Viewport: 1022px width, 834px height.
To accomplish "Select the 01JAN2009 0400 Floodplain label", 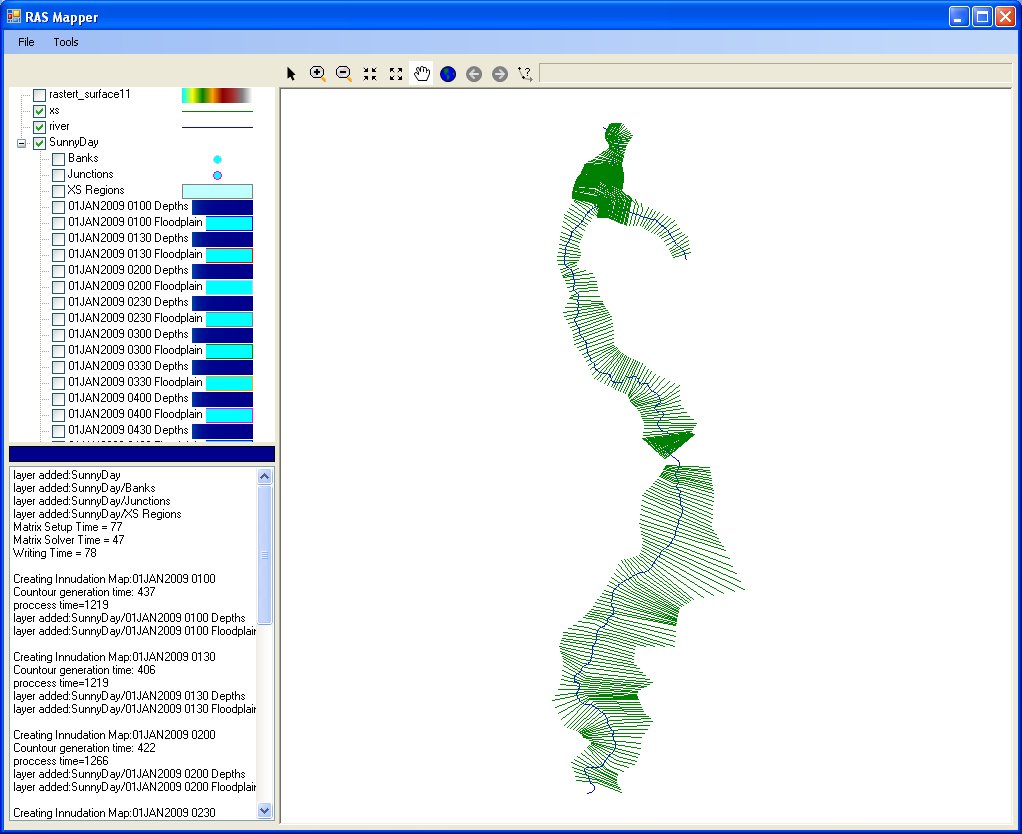I will [136, 414].
